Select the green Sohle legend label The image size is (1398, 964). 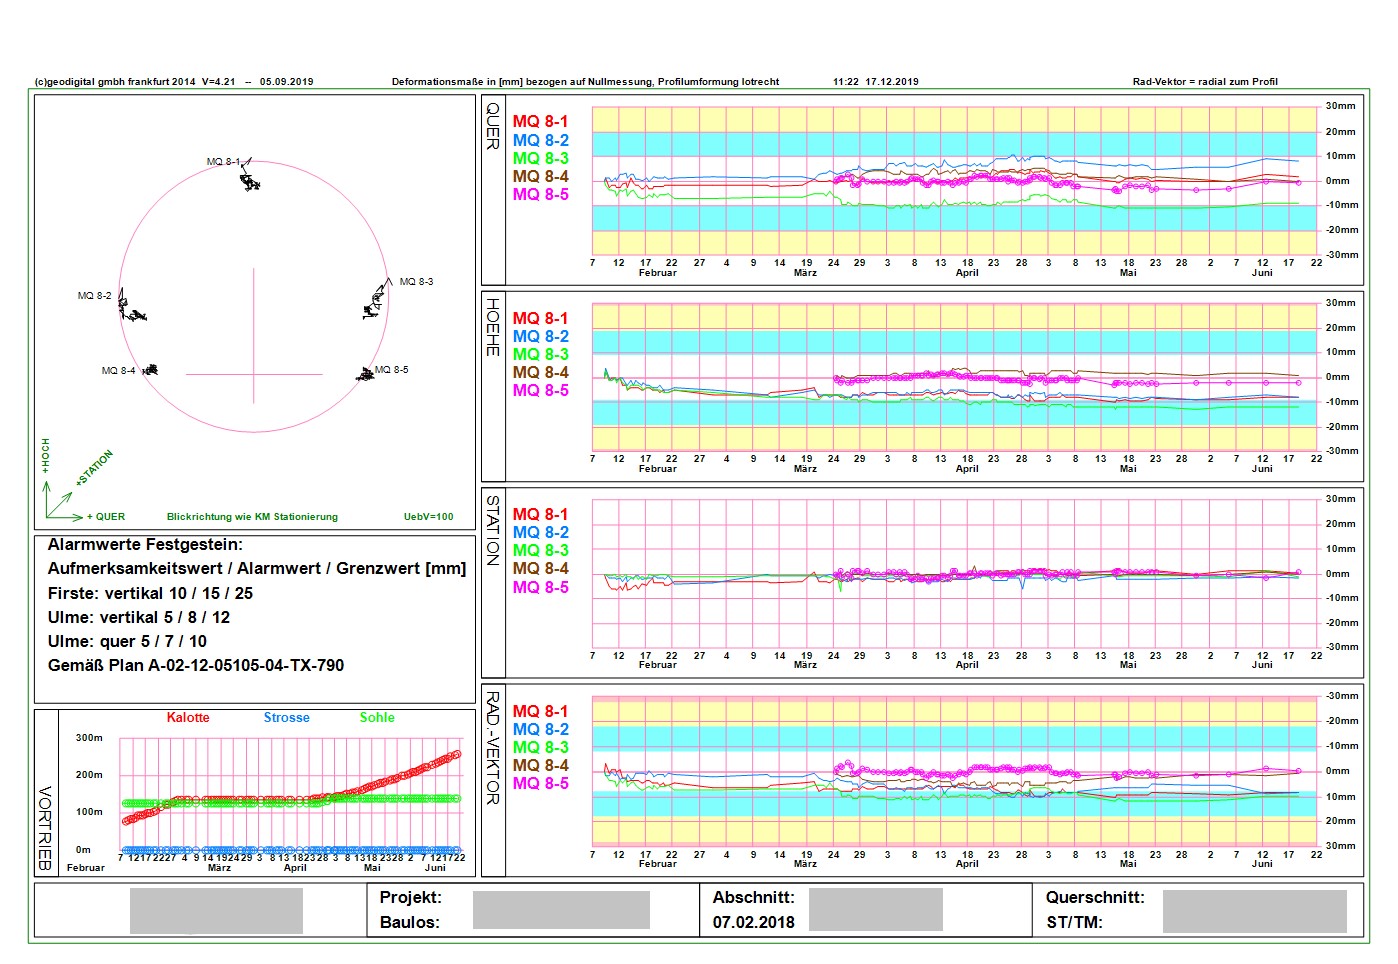click(377, 718)
